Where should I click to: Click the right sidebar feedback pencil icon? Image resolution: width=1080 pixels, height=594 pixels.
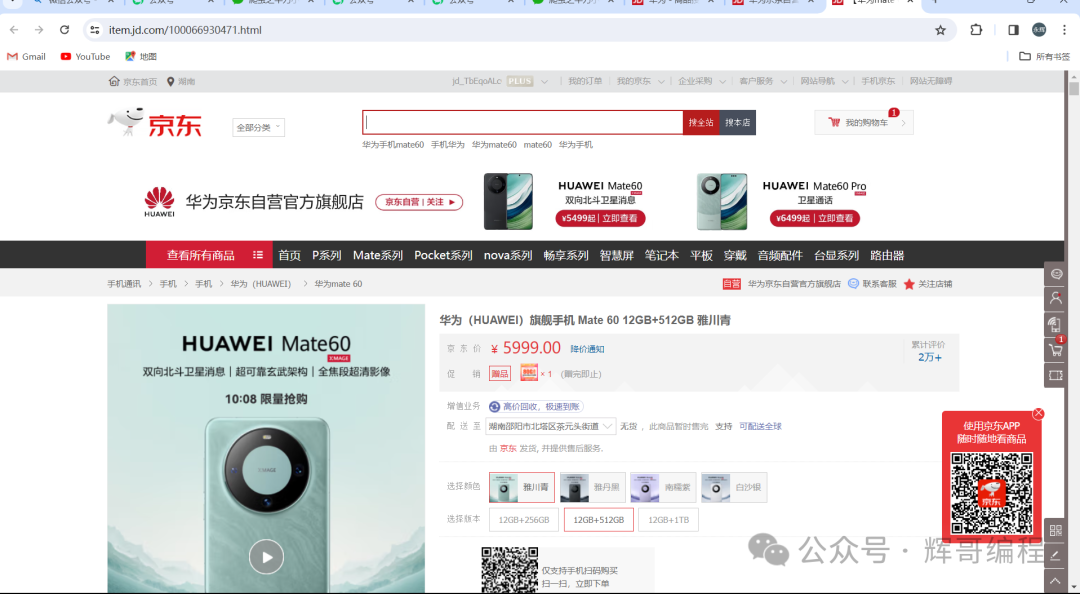[x=1055, y=555]
